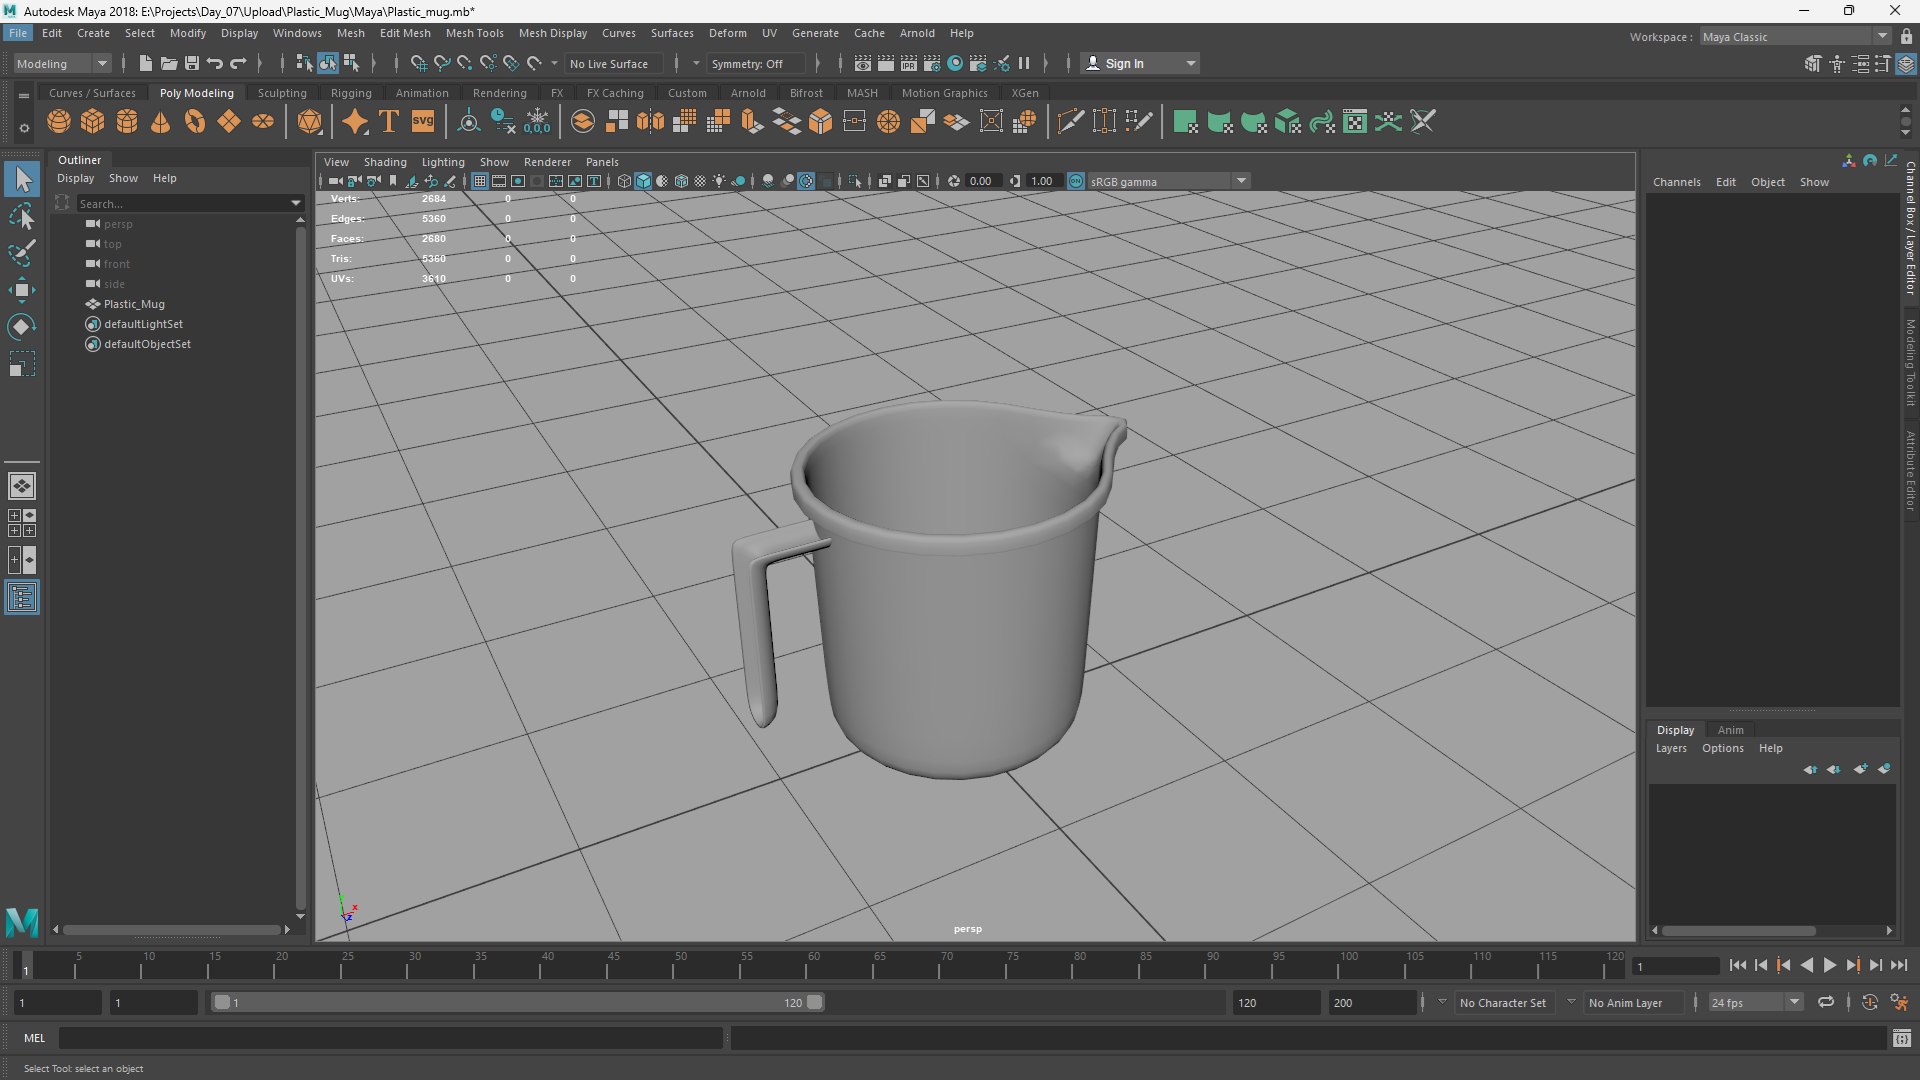Open the Mesh Tools menu

[x=474, y=33]
